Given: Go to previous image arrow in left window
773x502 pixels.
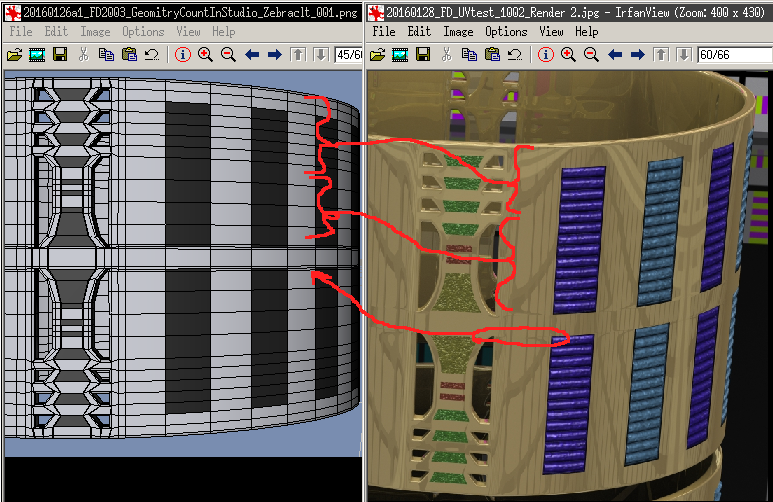Looking at the screenshot, I should click(252, 54).
